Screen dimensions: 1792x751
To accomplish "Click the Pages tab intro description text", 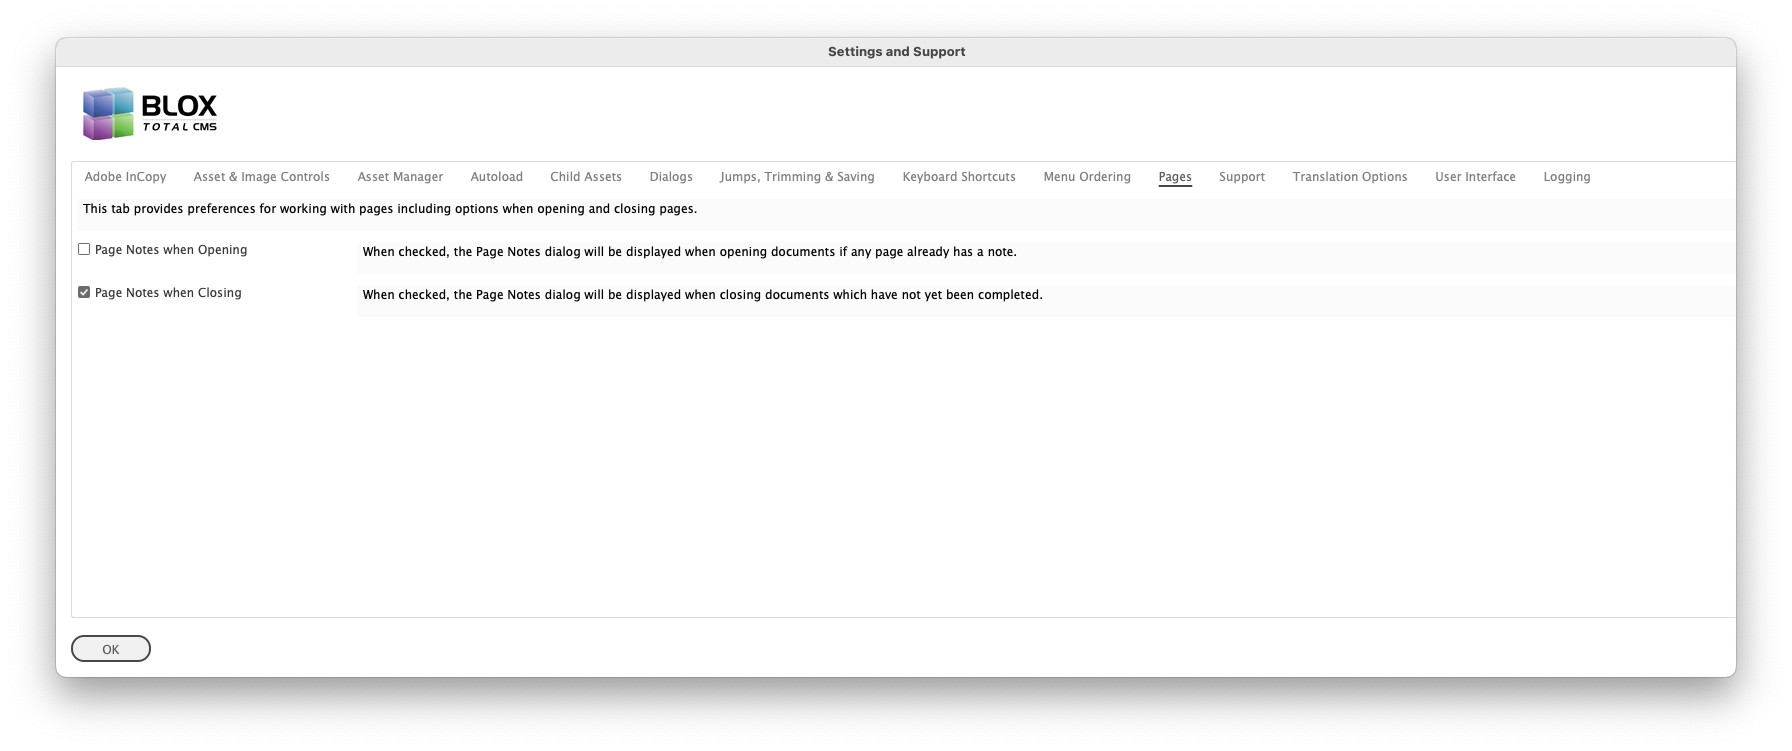I will pyautogui.click(x=390, y=209).
